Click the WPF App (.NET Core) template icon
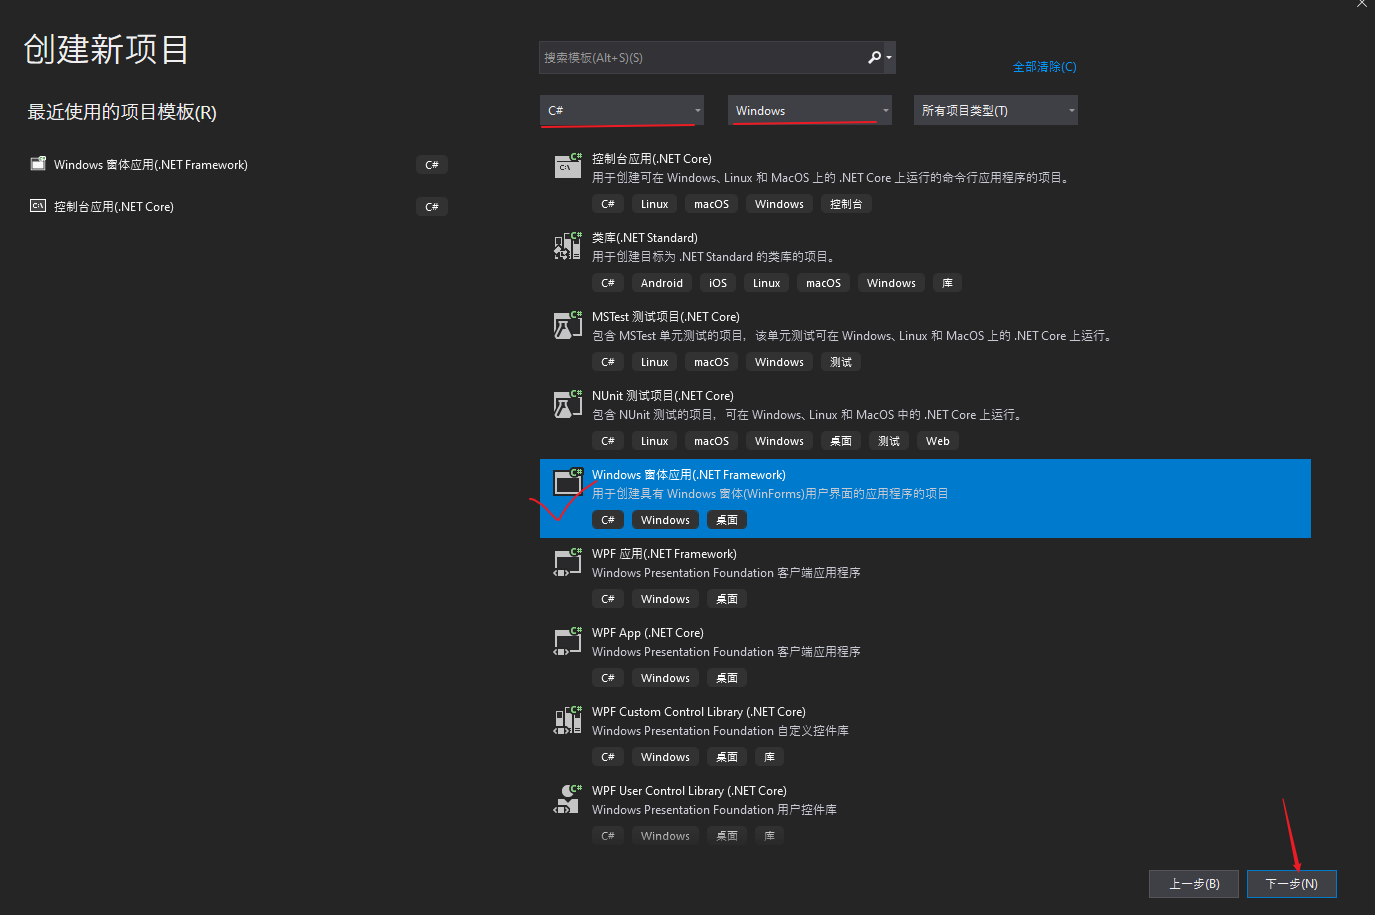Image resolution: width=1375 pixels, height=915 pixels. click(568, 640)
